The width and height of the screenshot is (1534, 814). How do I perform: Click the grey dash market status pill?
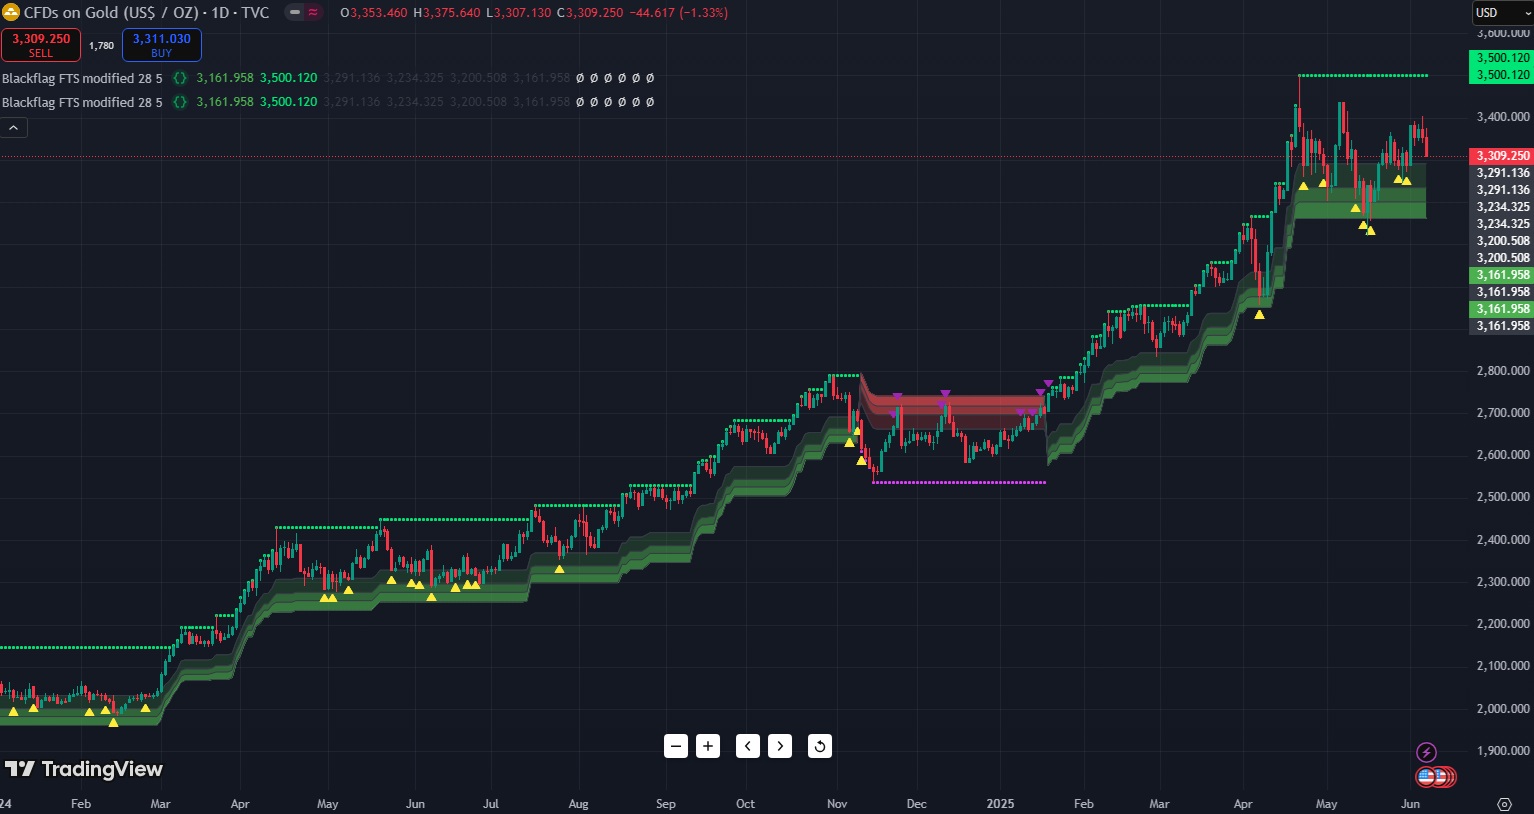click(x=295, y=13)
